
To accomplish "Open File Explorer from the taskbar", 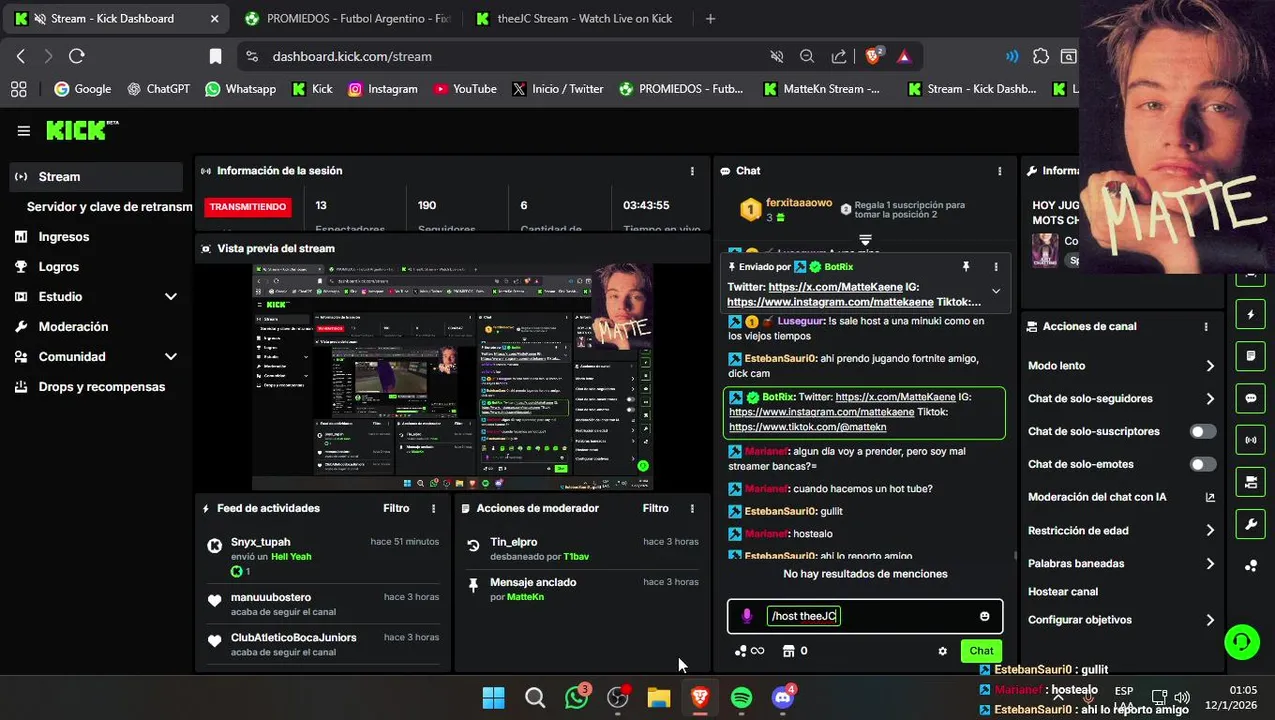I will click(659, 698).
